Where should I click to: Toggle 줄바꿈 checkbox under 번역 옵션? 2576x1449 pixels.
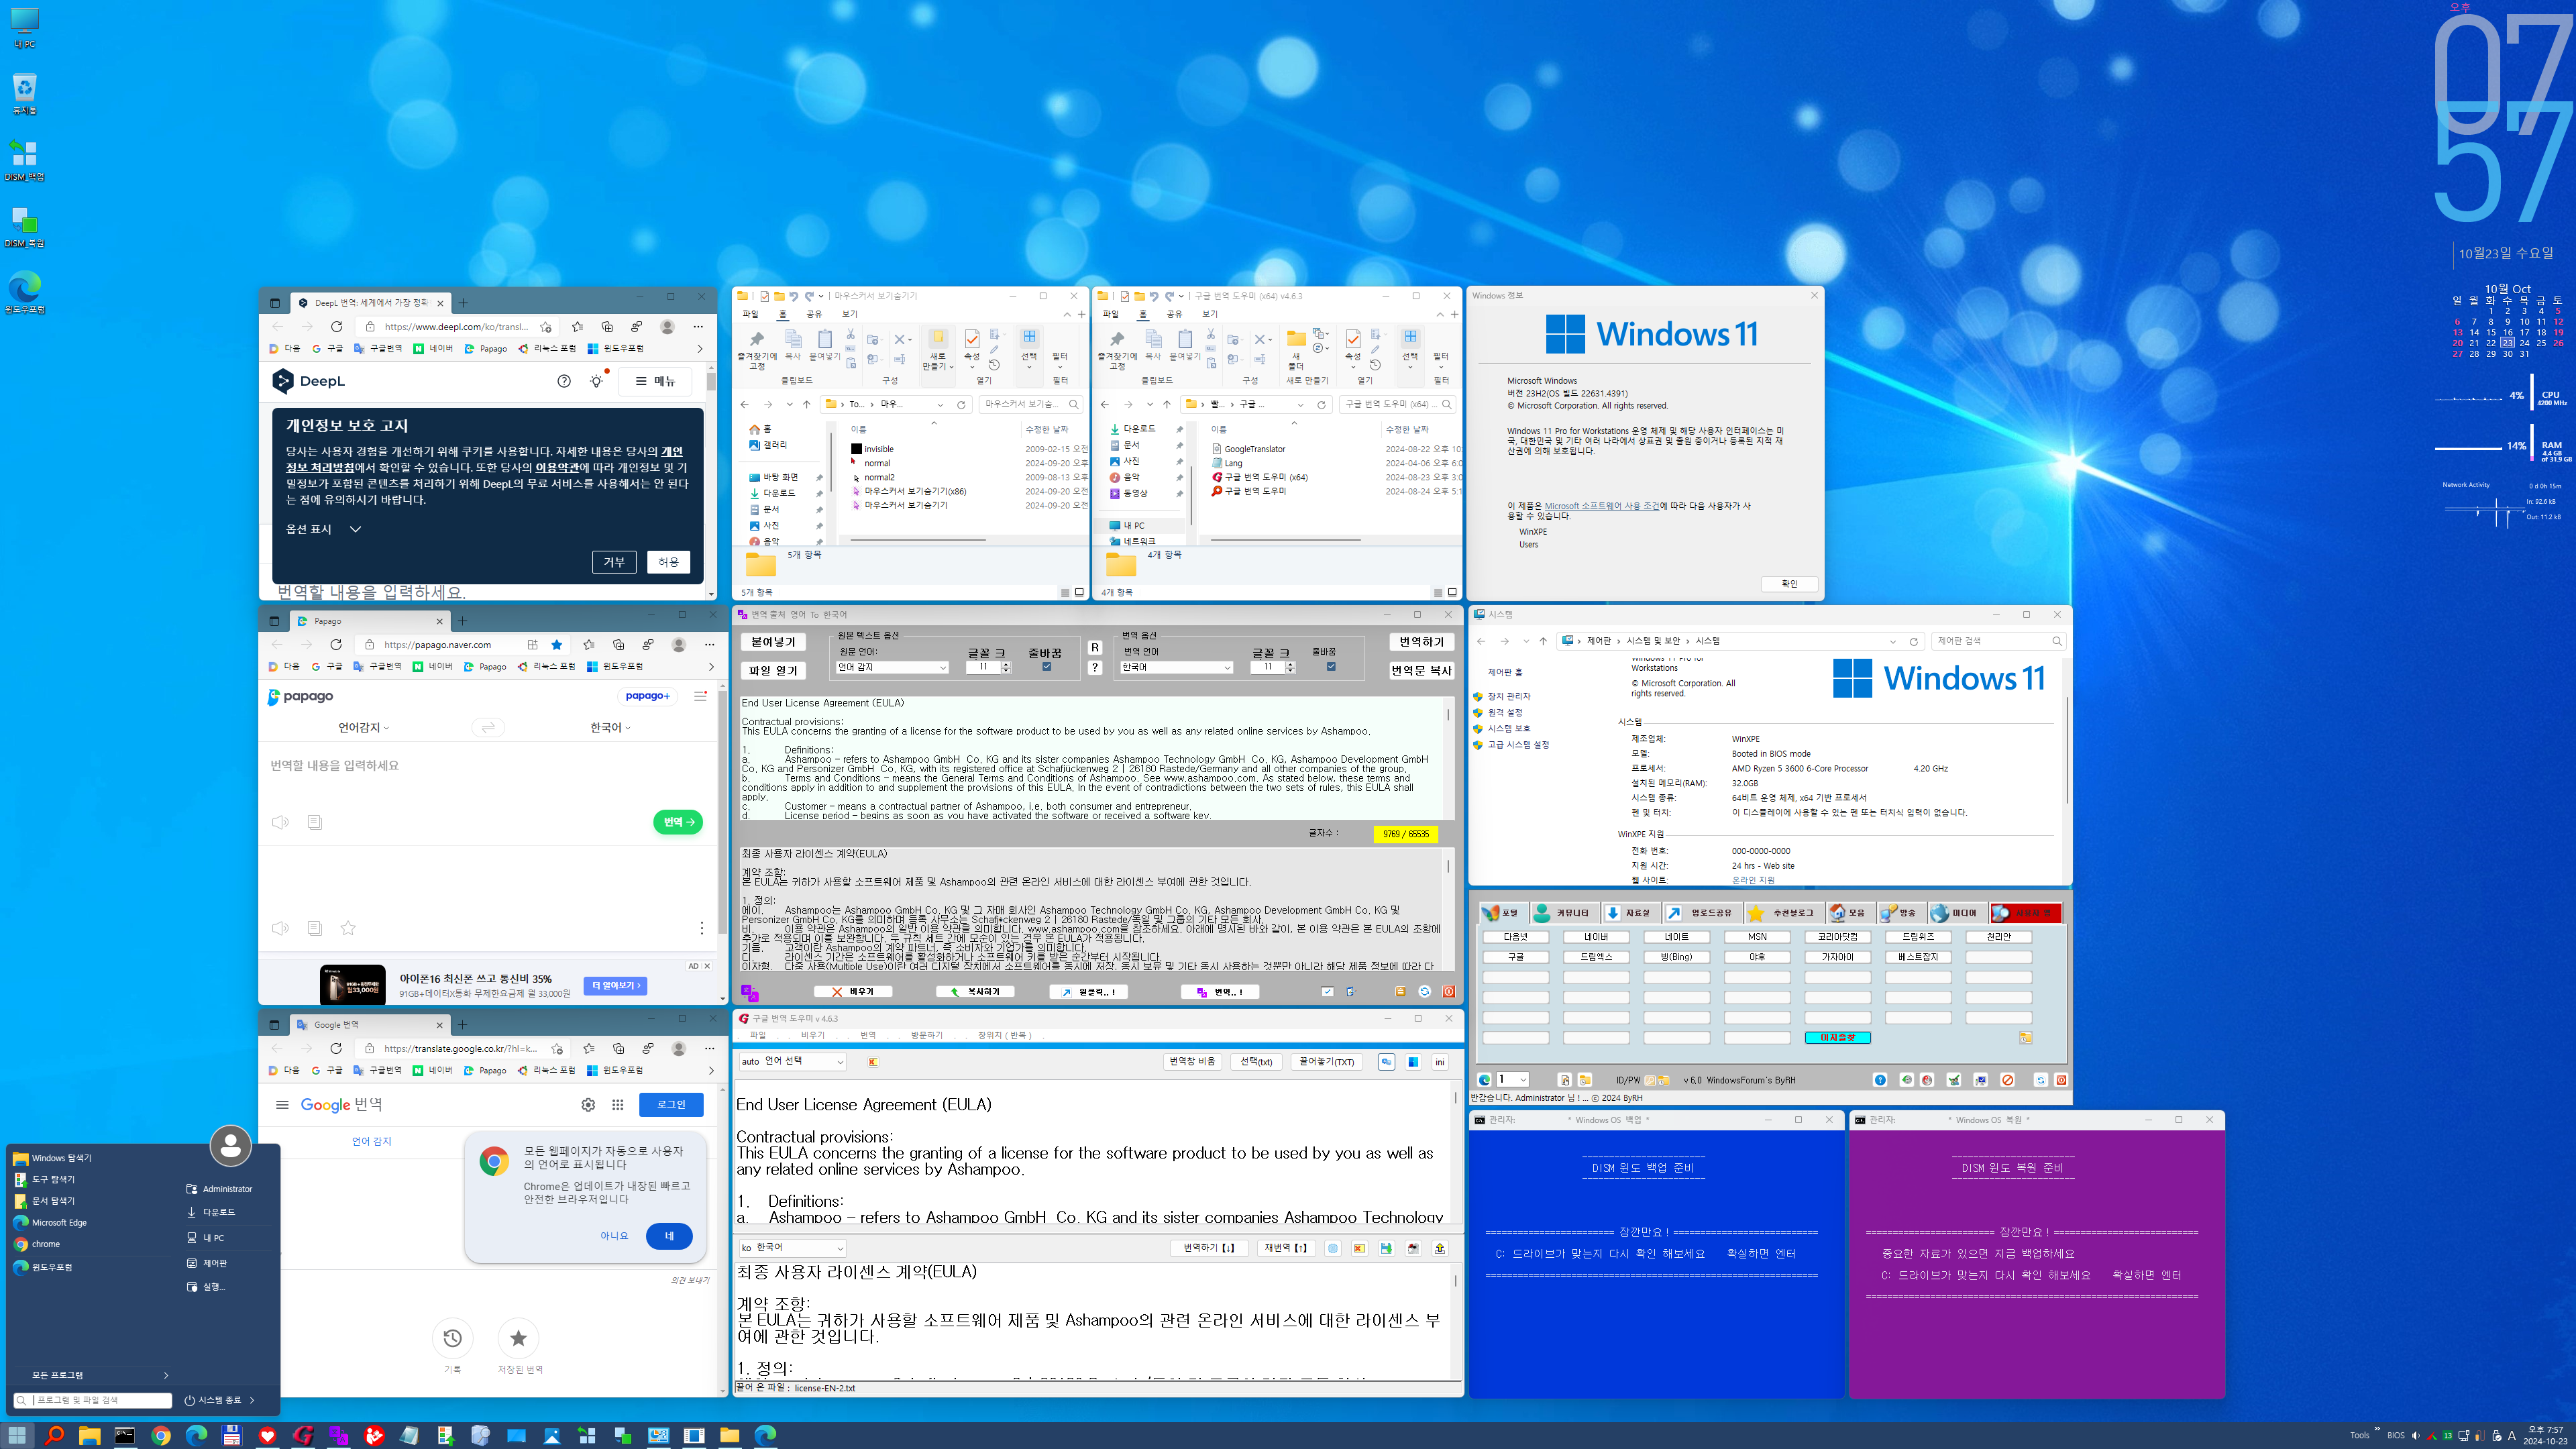tap(1331, 667)
